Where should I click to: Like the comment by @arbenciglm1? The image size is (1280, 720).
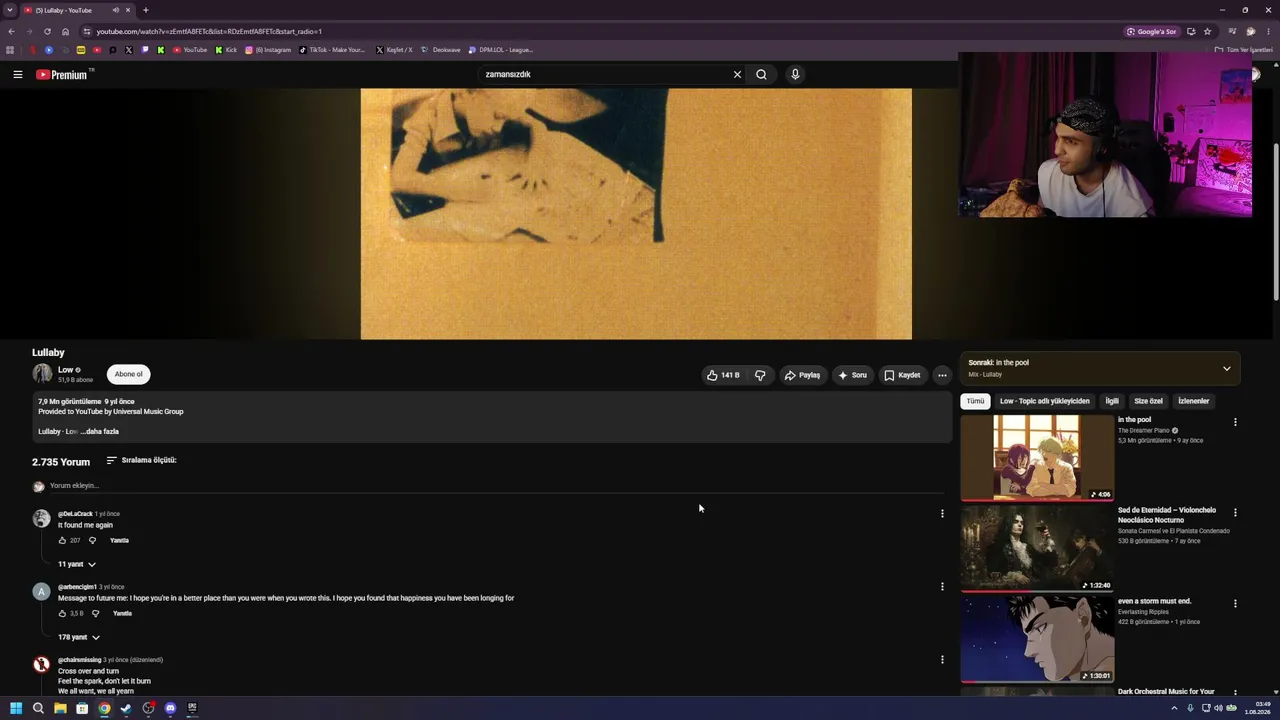62,613
